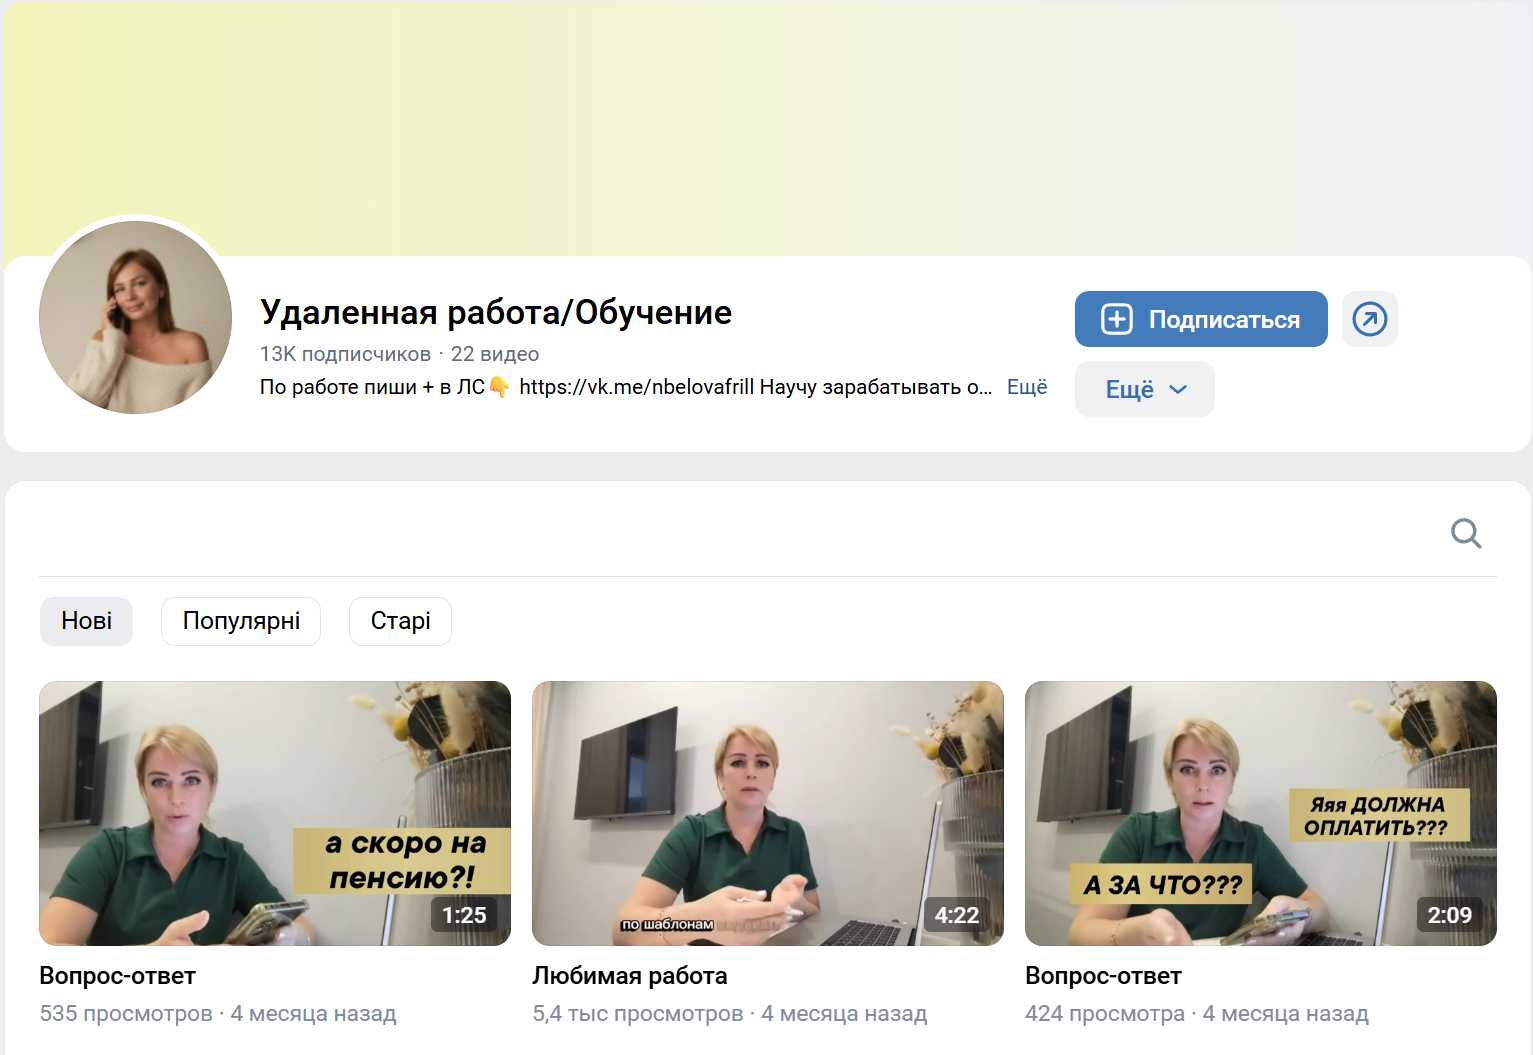Expand channel description via Ещё link
1533x1055 pixels.
(1027, 387)
